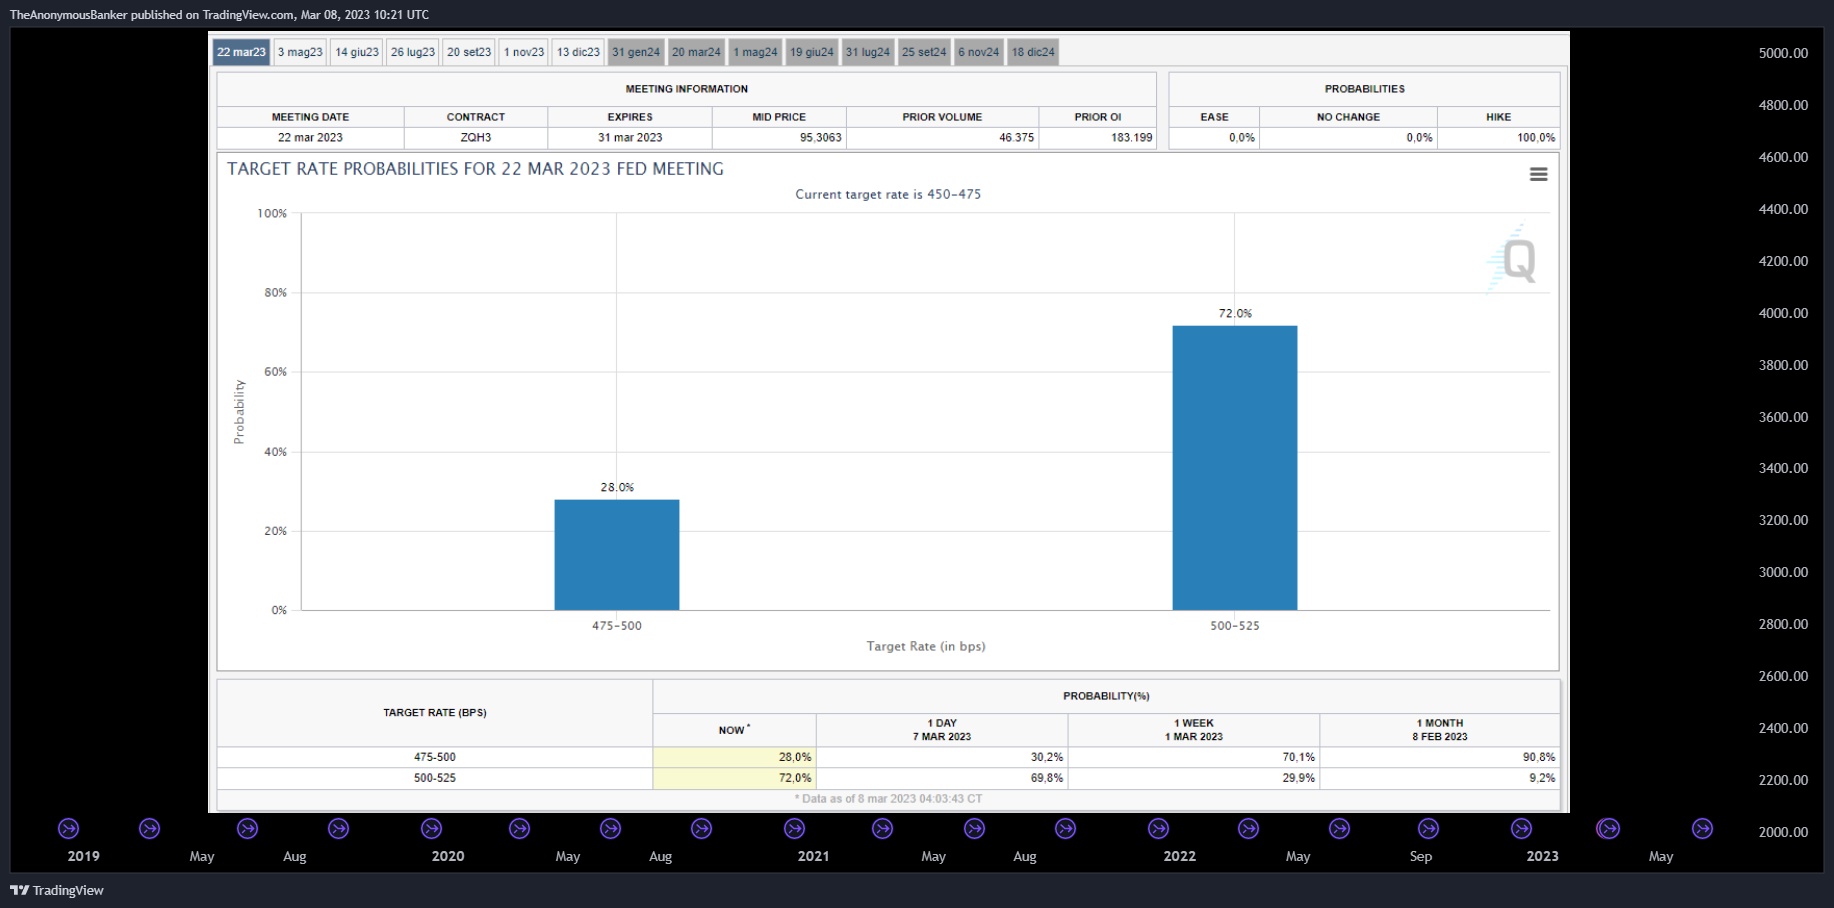The image size is (1834, 908).
Task: Click the TARGET RATE (BPS) column header
Action: coord(435,713)
